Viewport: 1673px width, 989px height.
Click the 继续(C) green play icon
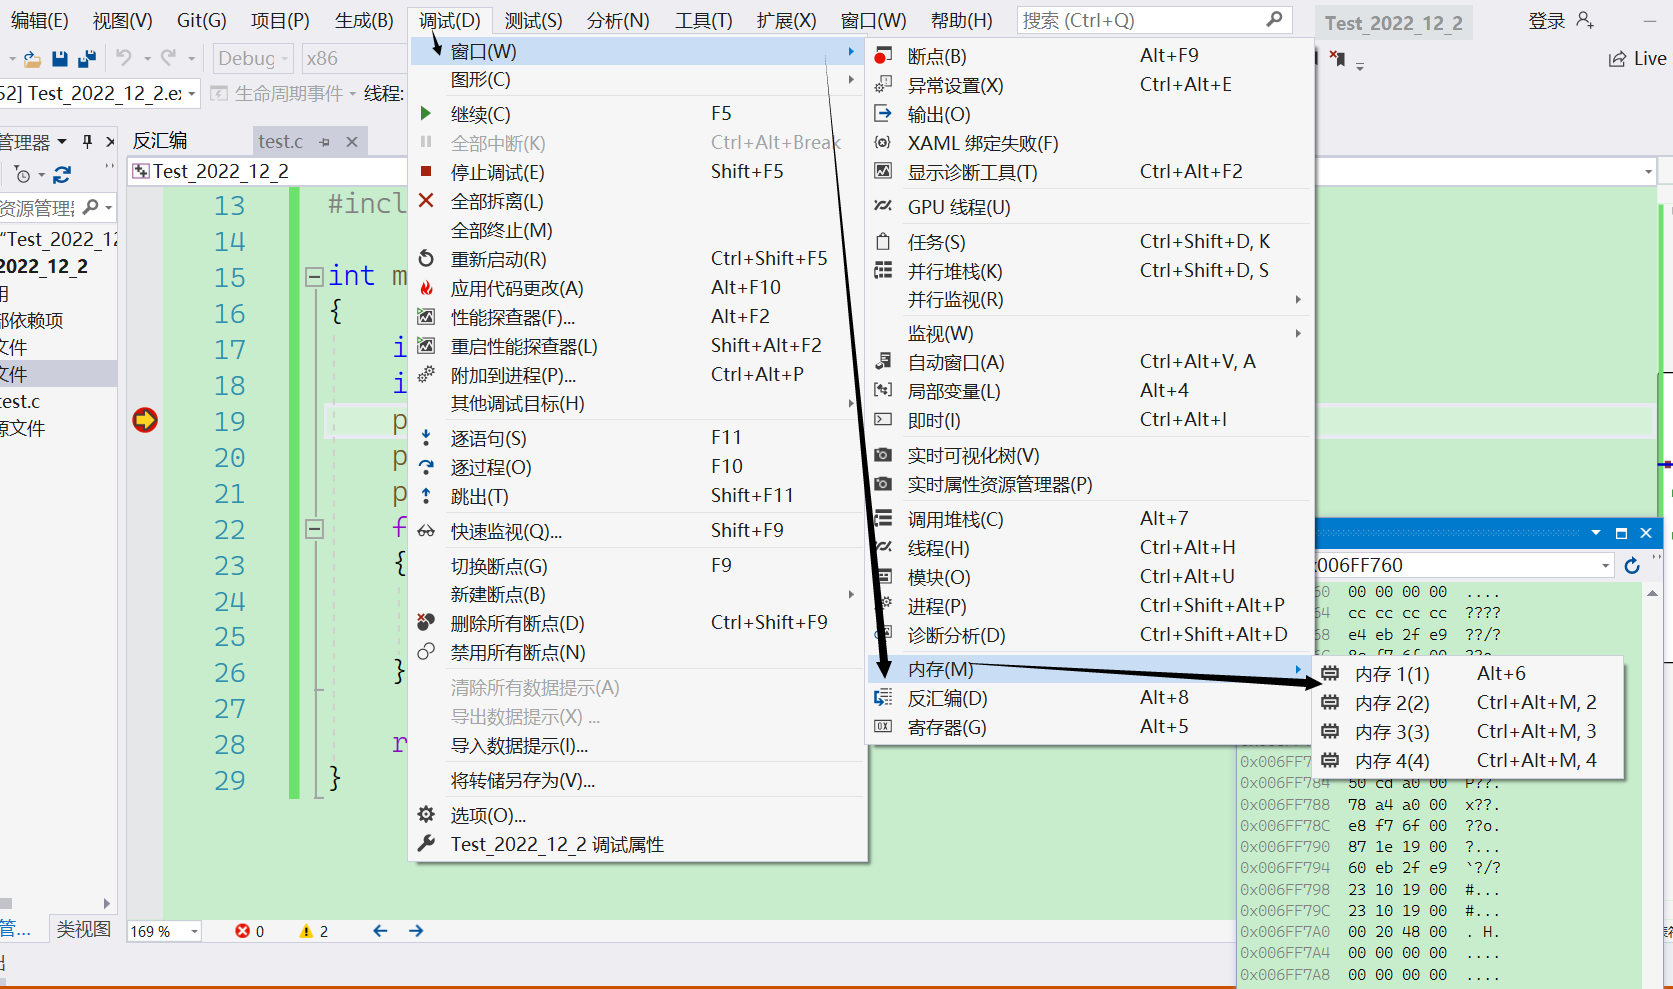[x=426, y=114]
